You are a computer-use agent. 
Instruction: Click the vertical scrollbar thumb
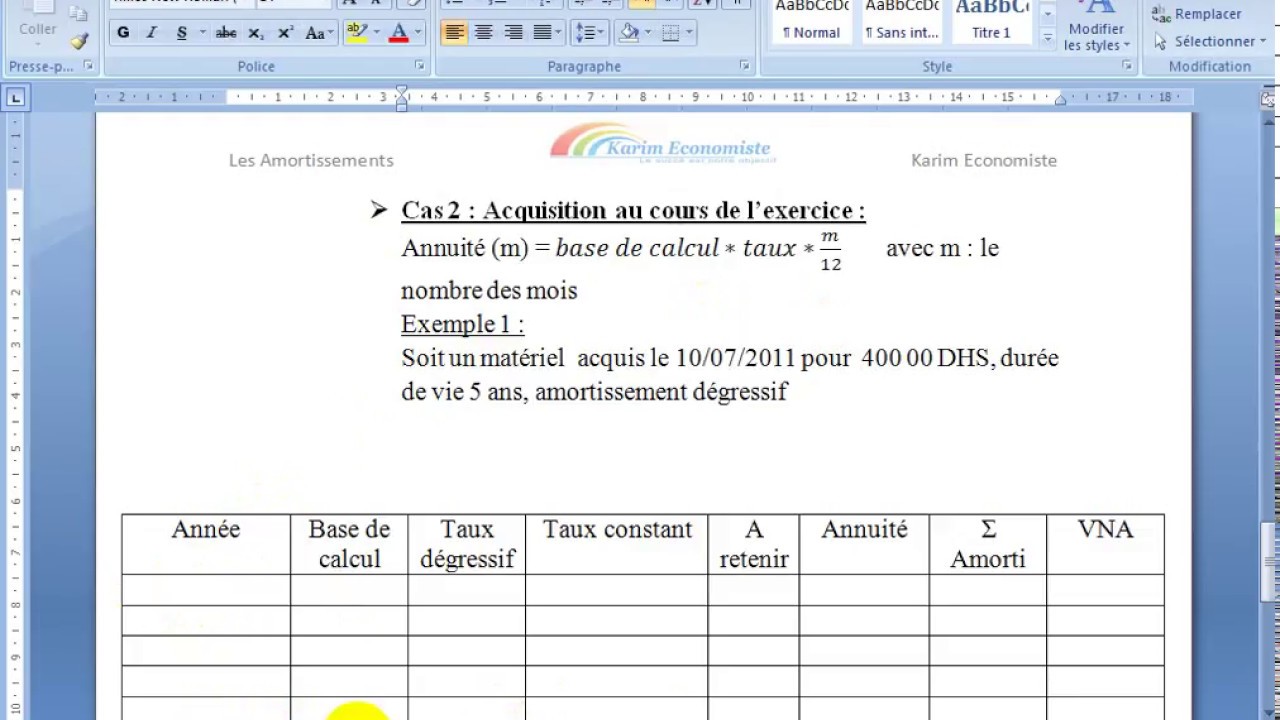1270,561
